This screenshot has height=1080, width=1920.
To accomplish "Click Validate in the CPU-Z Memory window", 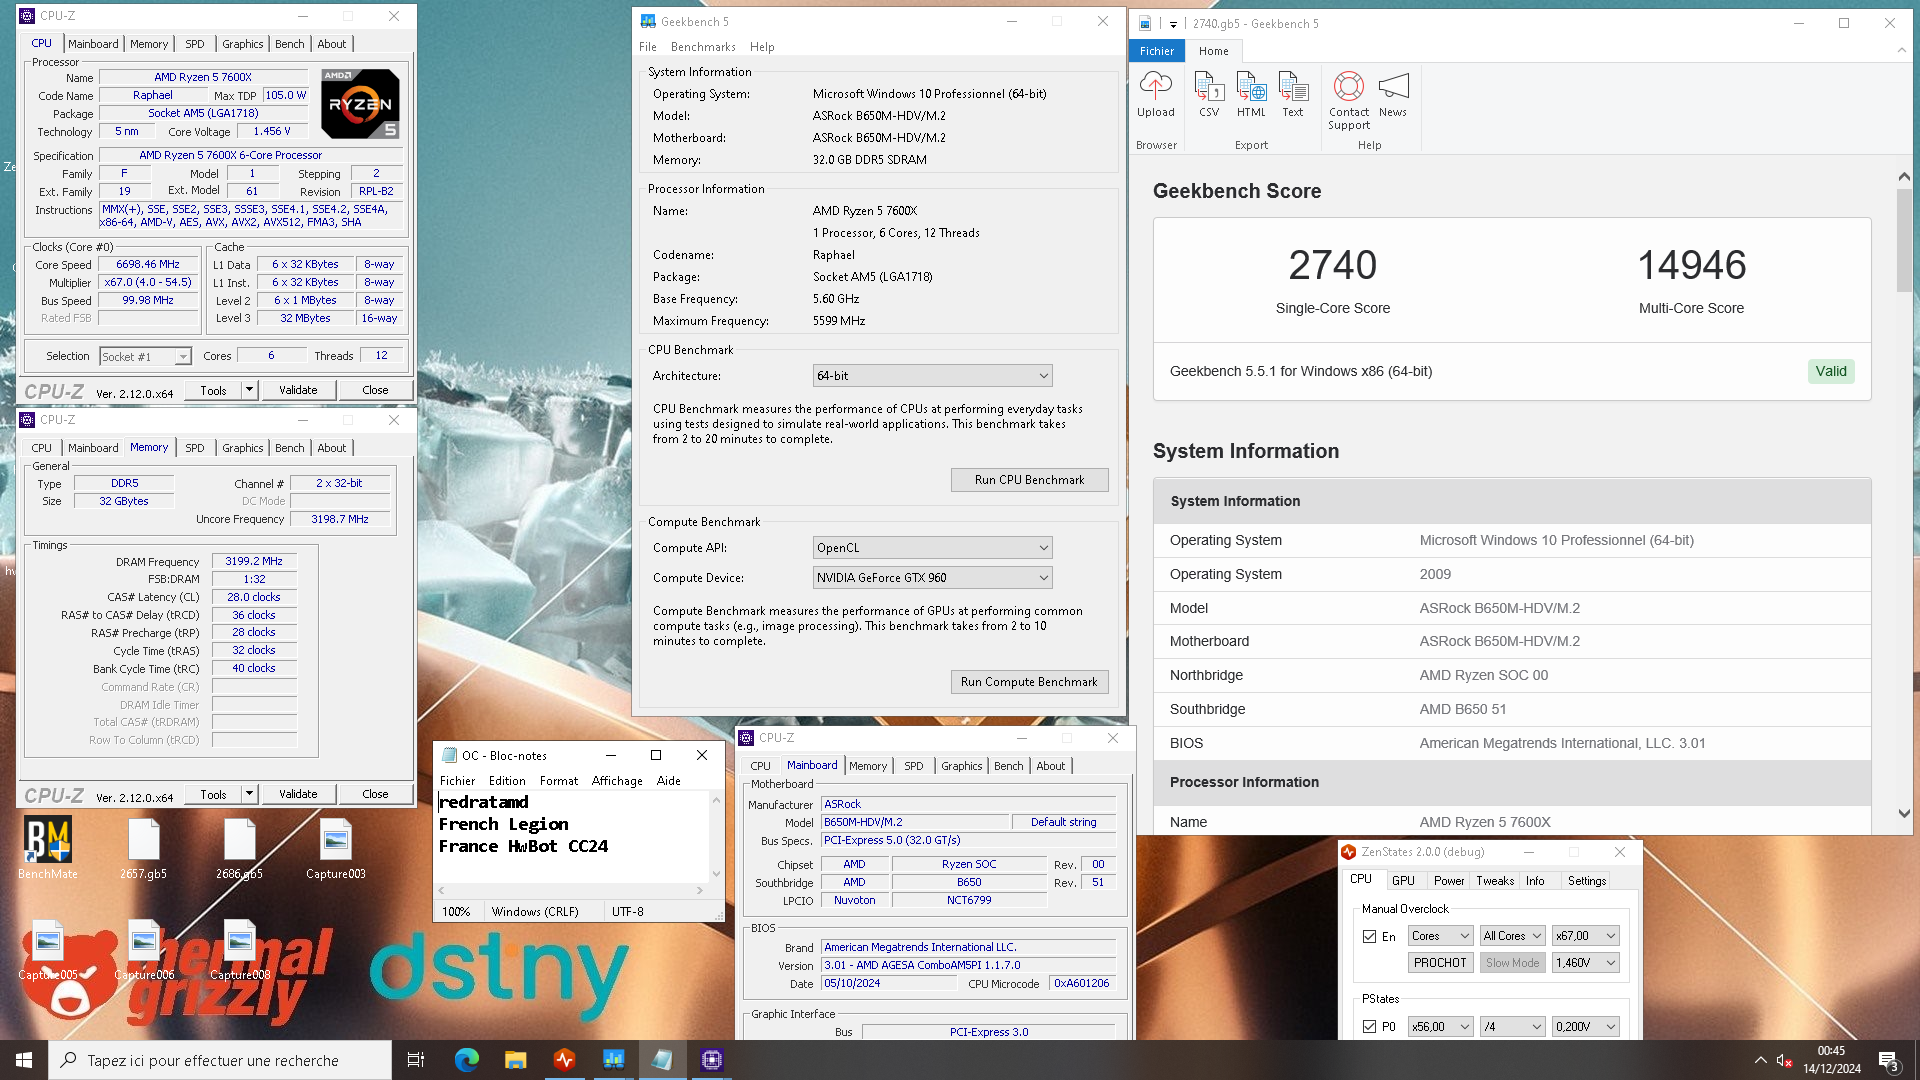I will 298,795.
